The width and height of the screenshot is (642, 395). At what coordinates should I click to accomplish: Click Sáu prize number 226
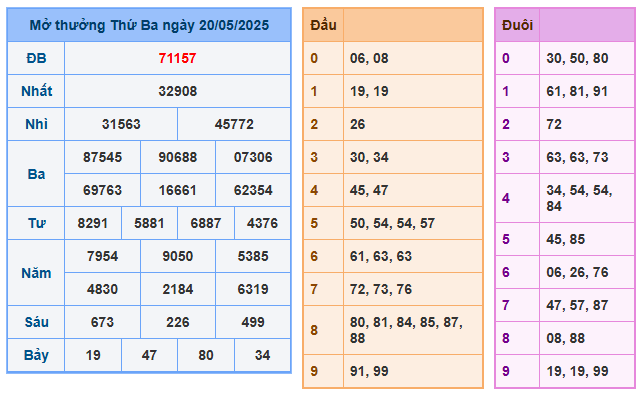[x=178, y=322]
